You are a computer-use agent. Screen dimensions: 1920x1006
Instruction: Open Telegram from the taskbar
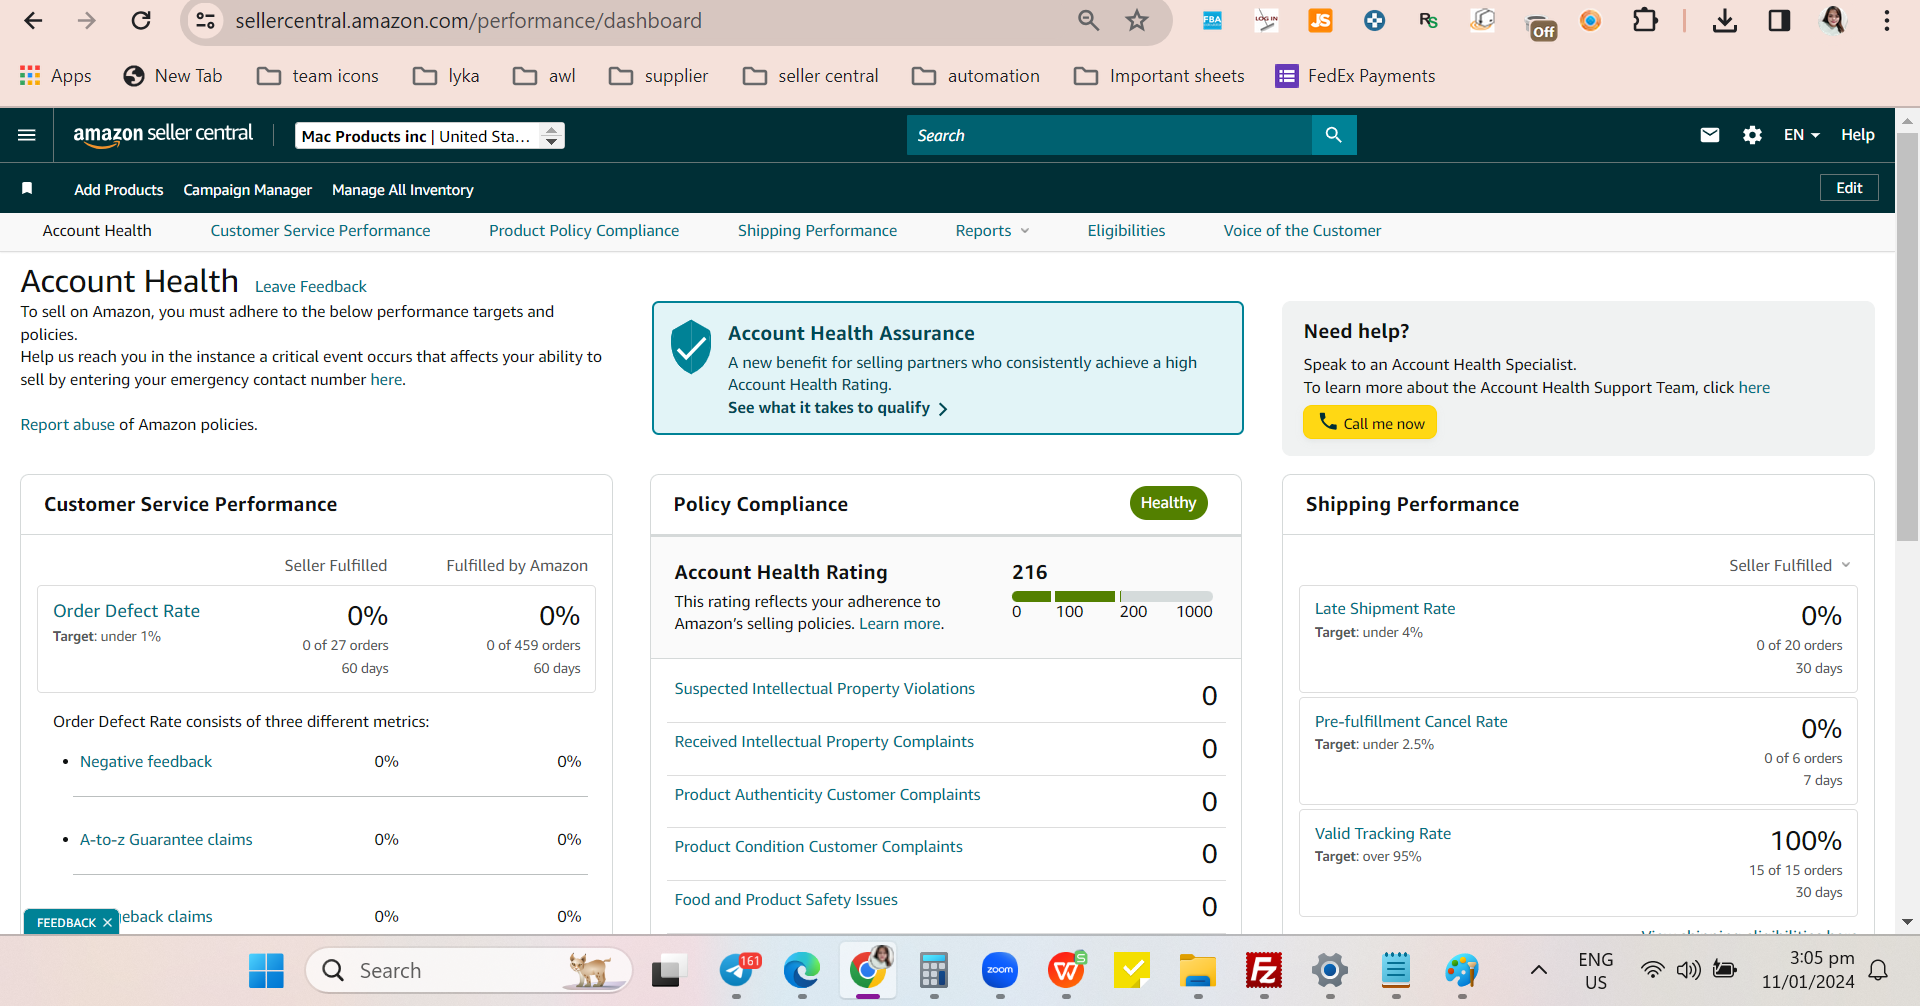[x=737, y=970]
